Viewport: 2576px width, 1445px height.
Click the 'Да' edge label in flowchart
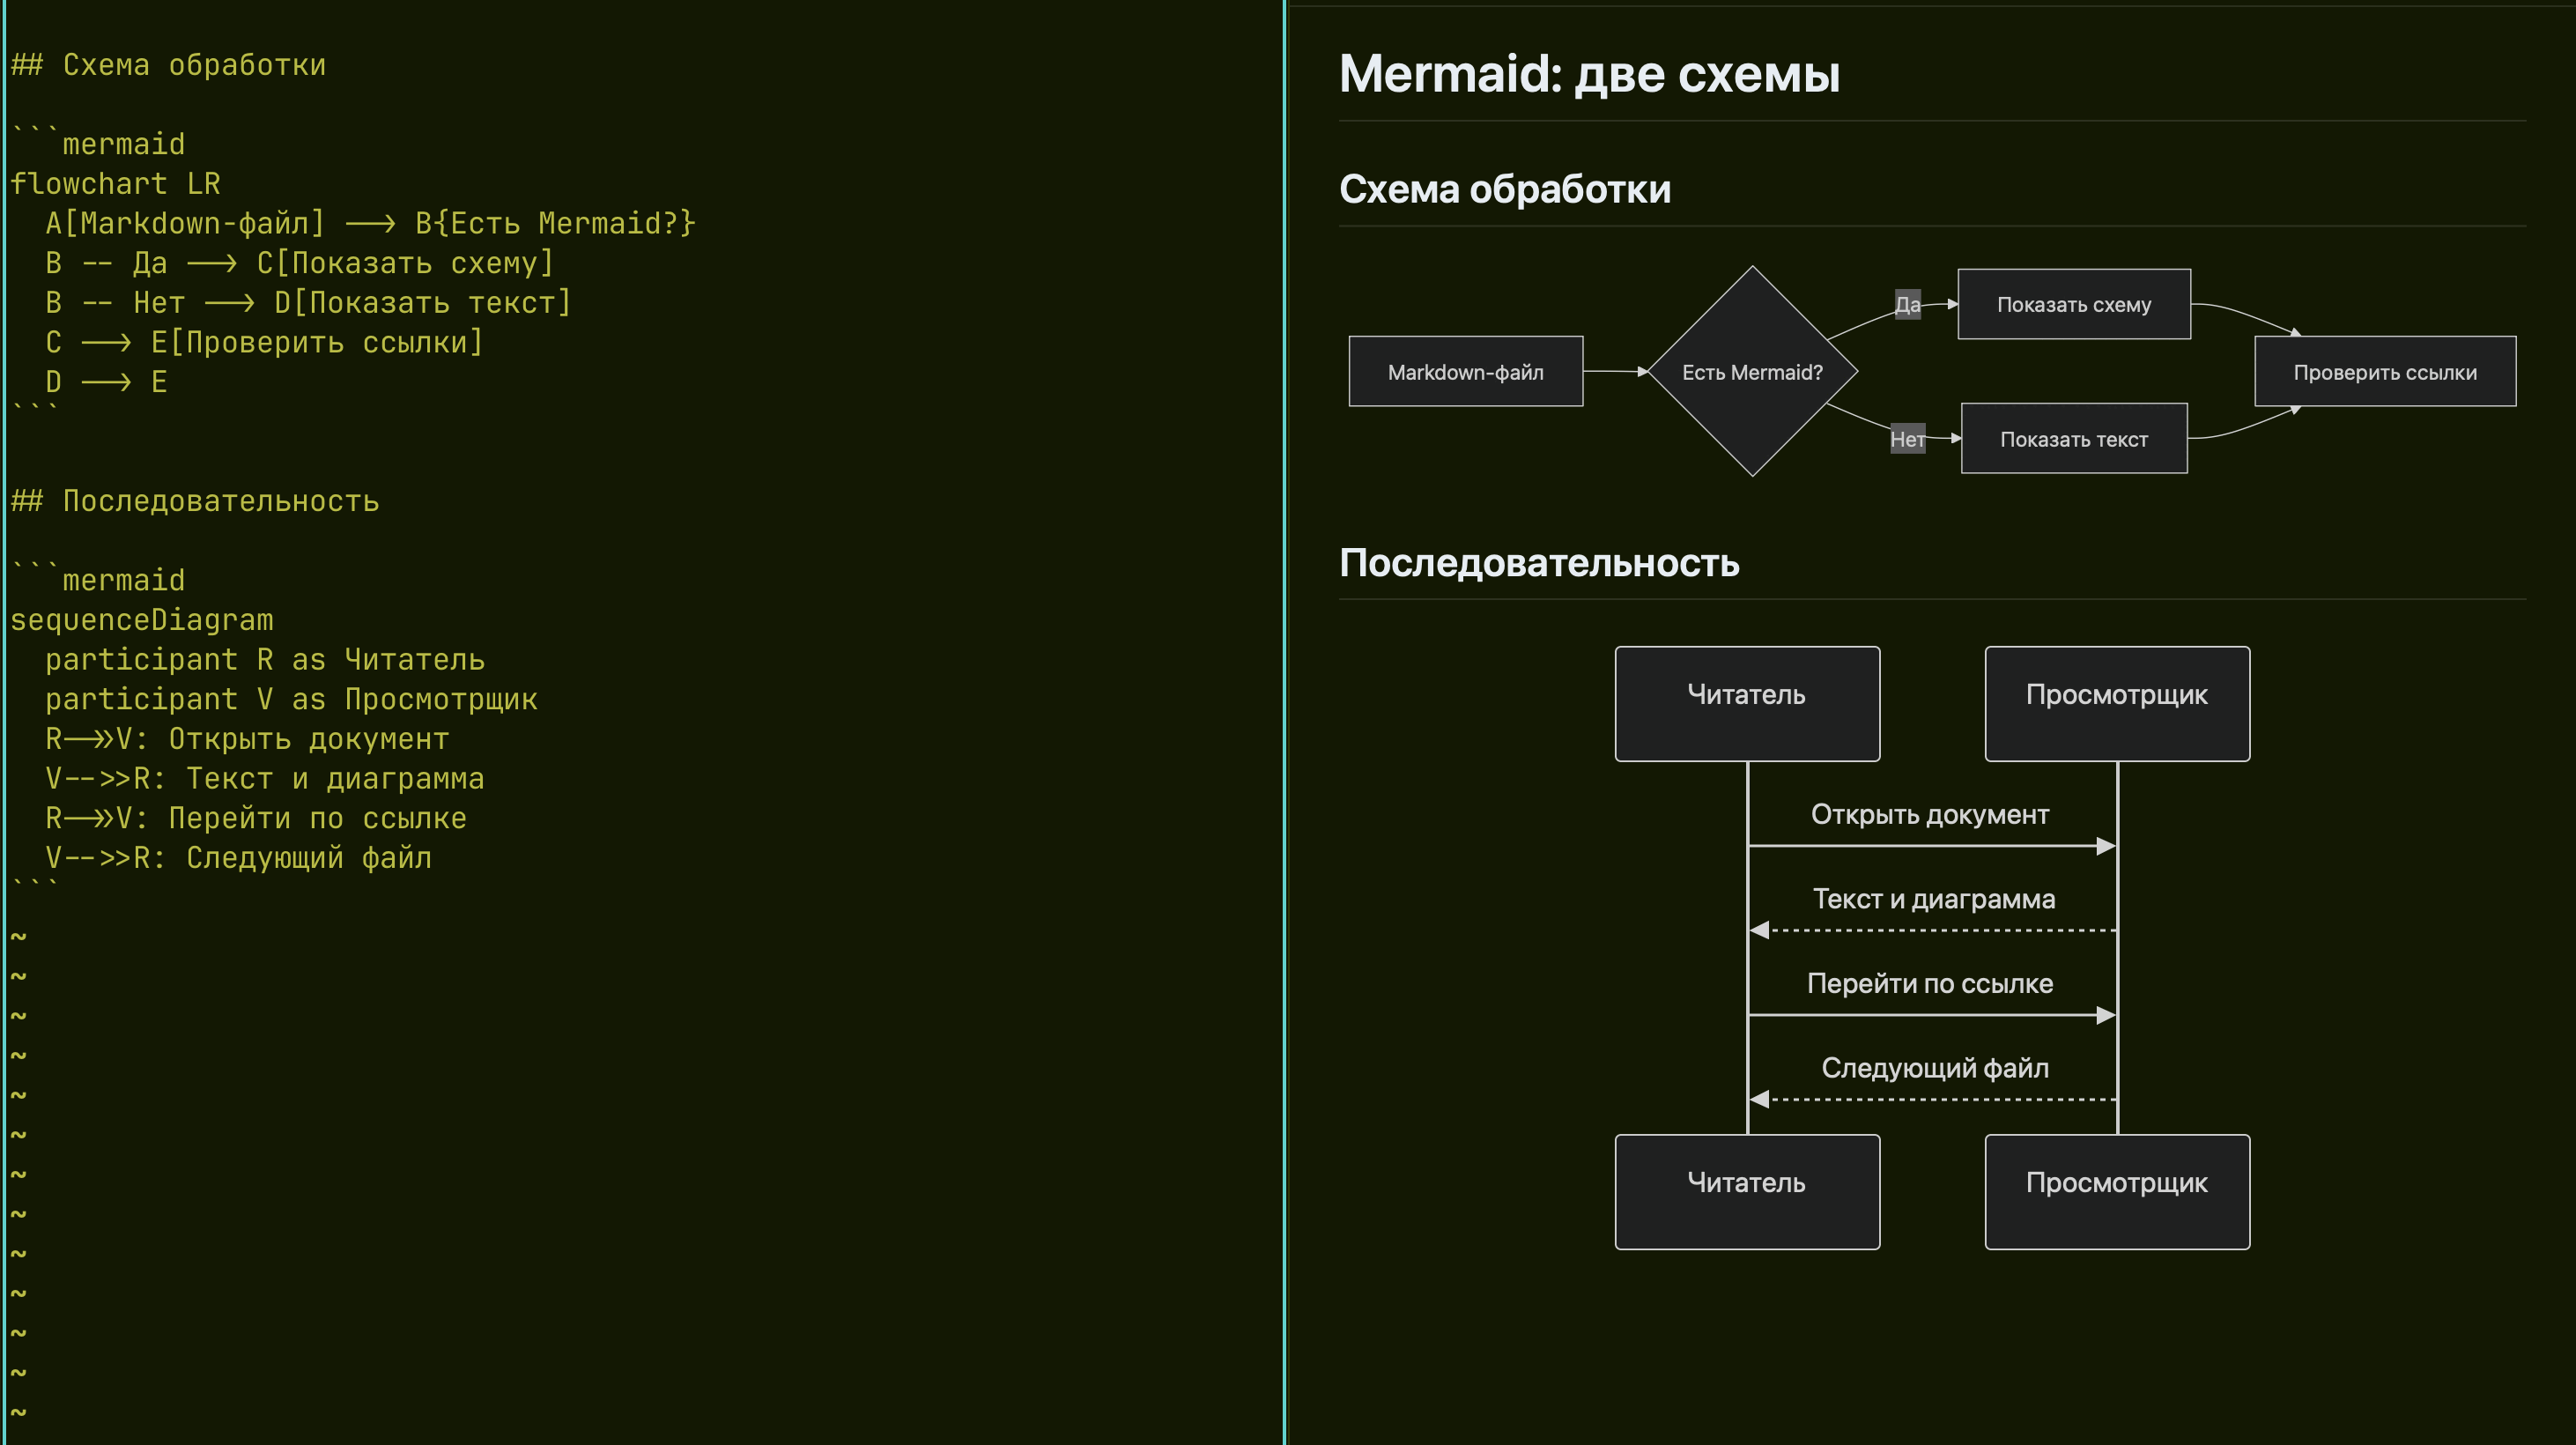(x=1908, y=305)
